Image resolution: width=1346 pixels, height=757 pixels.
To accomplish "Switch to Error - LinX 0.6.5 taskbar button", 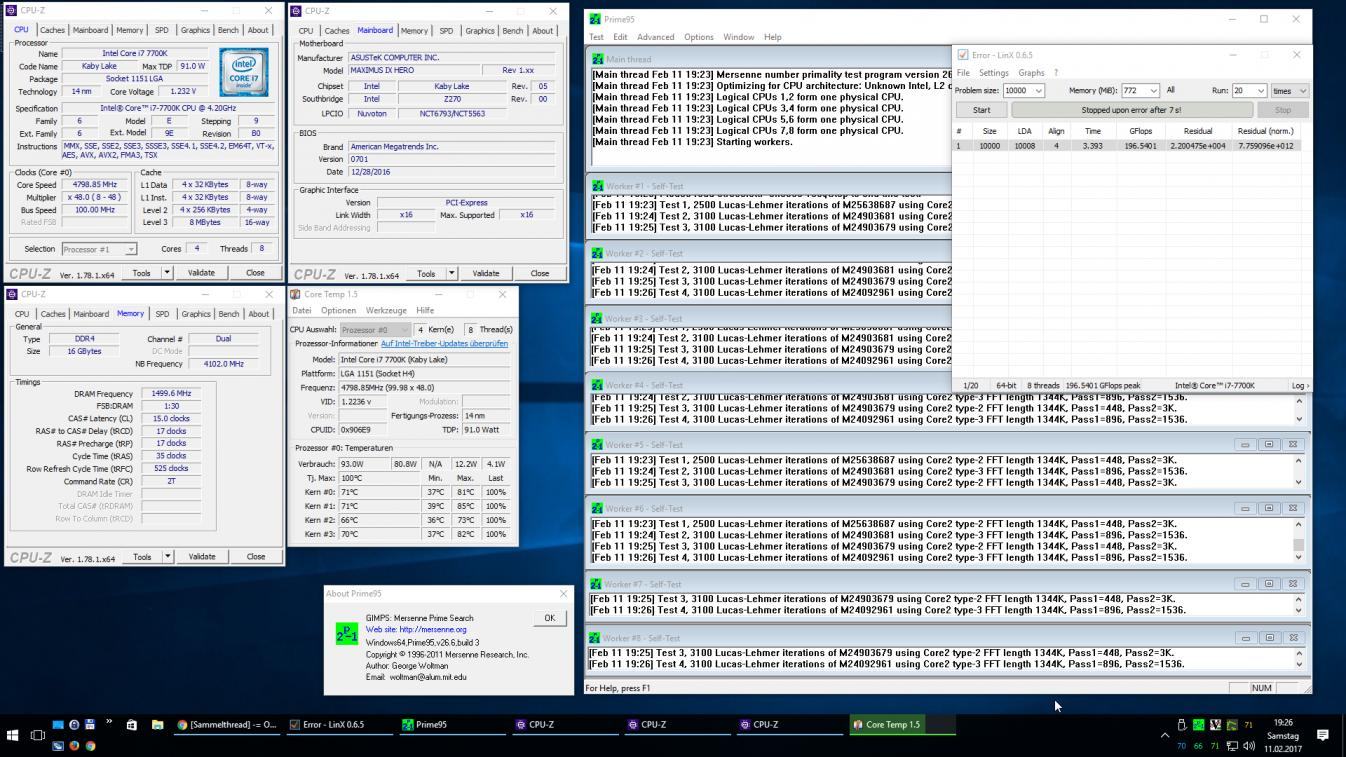I will pyautogui.click(x=339, y=725).
